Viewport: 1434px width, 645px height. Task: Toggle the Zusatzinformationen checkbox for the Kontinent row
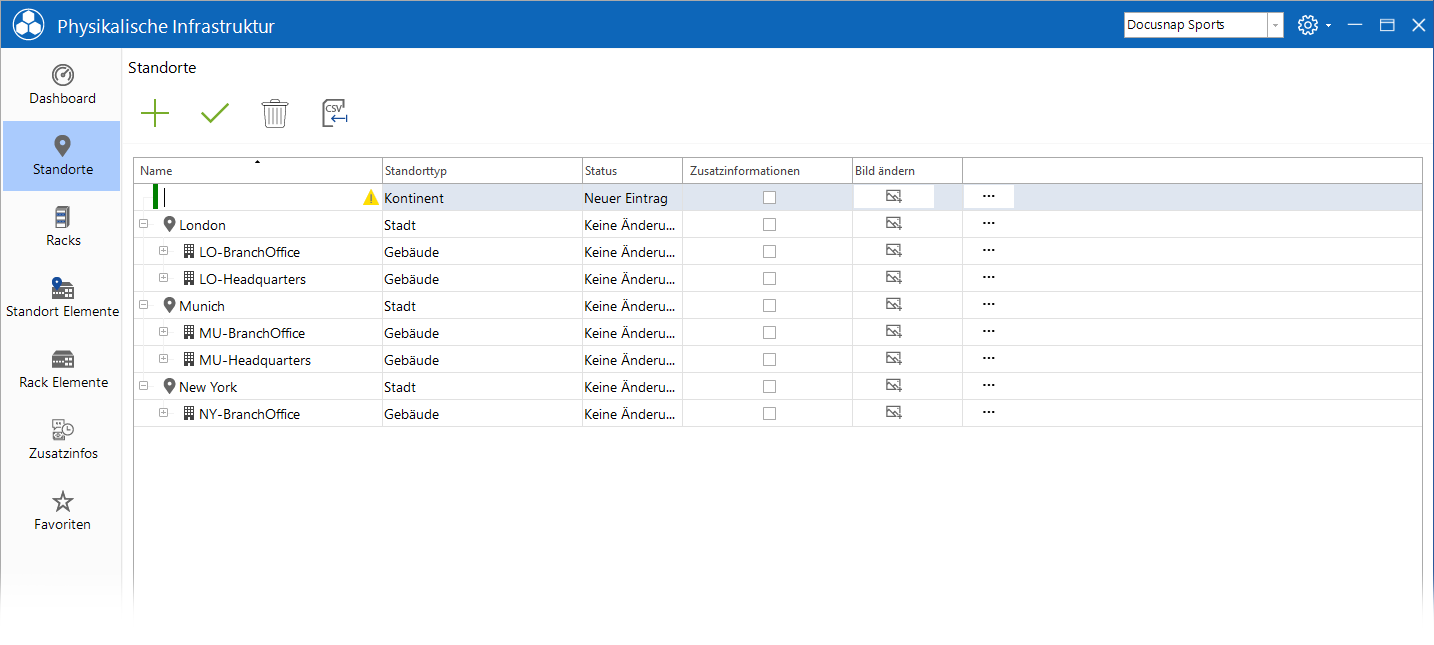click(769, 198)
